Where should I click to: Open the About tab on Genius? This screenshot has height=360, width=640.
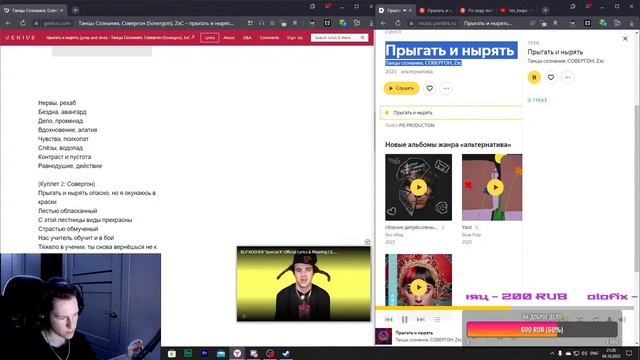pos(229,38)
